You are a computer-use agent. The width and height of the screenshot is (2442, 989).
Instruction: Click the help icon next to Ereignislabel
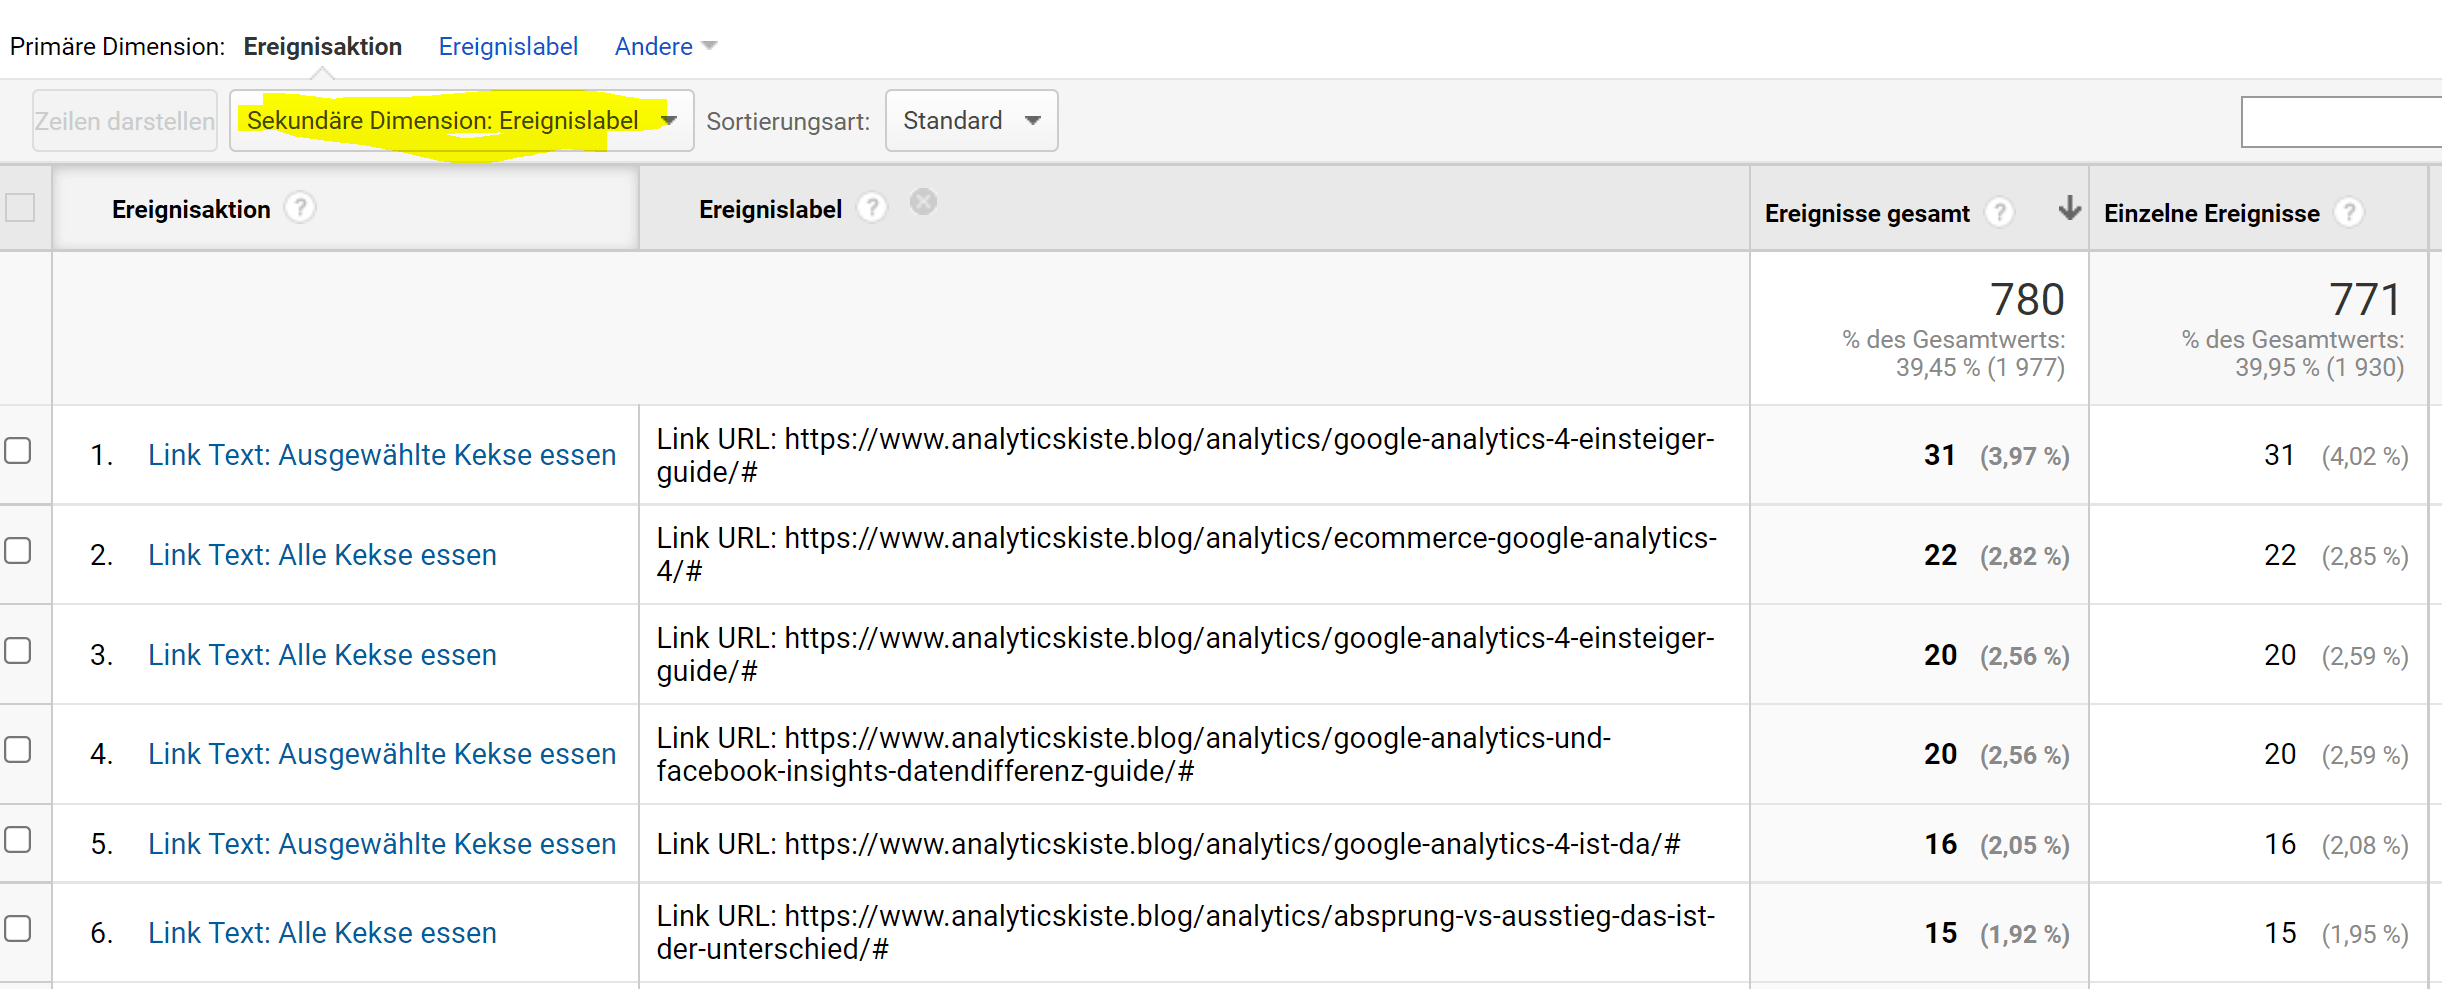(x=873, y=207)
